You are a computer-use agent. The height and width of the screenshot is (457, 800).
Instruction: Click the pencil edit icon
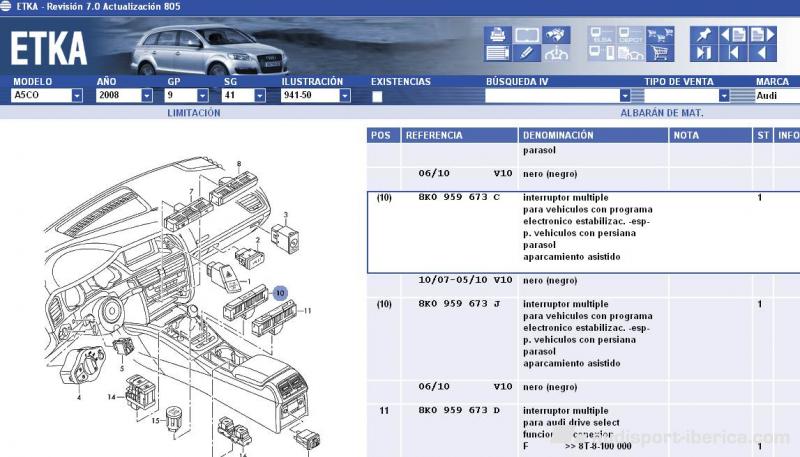tap(527, 53)
